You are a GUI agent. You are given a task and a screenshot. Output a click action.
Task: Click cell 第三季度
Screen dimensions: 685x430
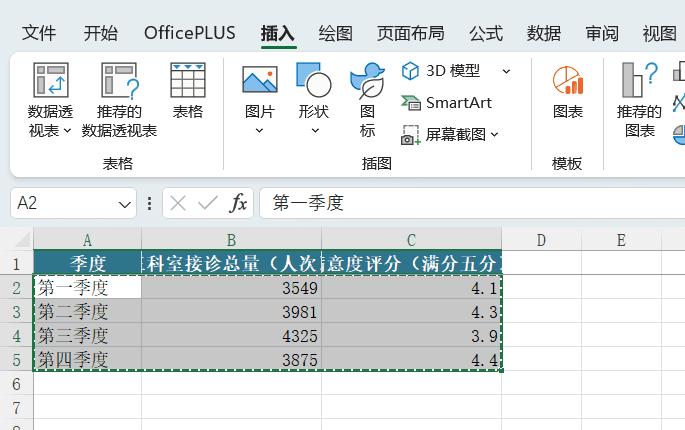[87, 335]
